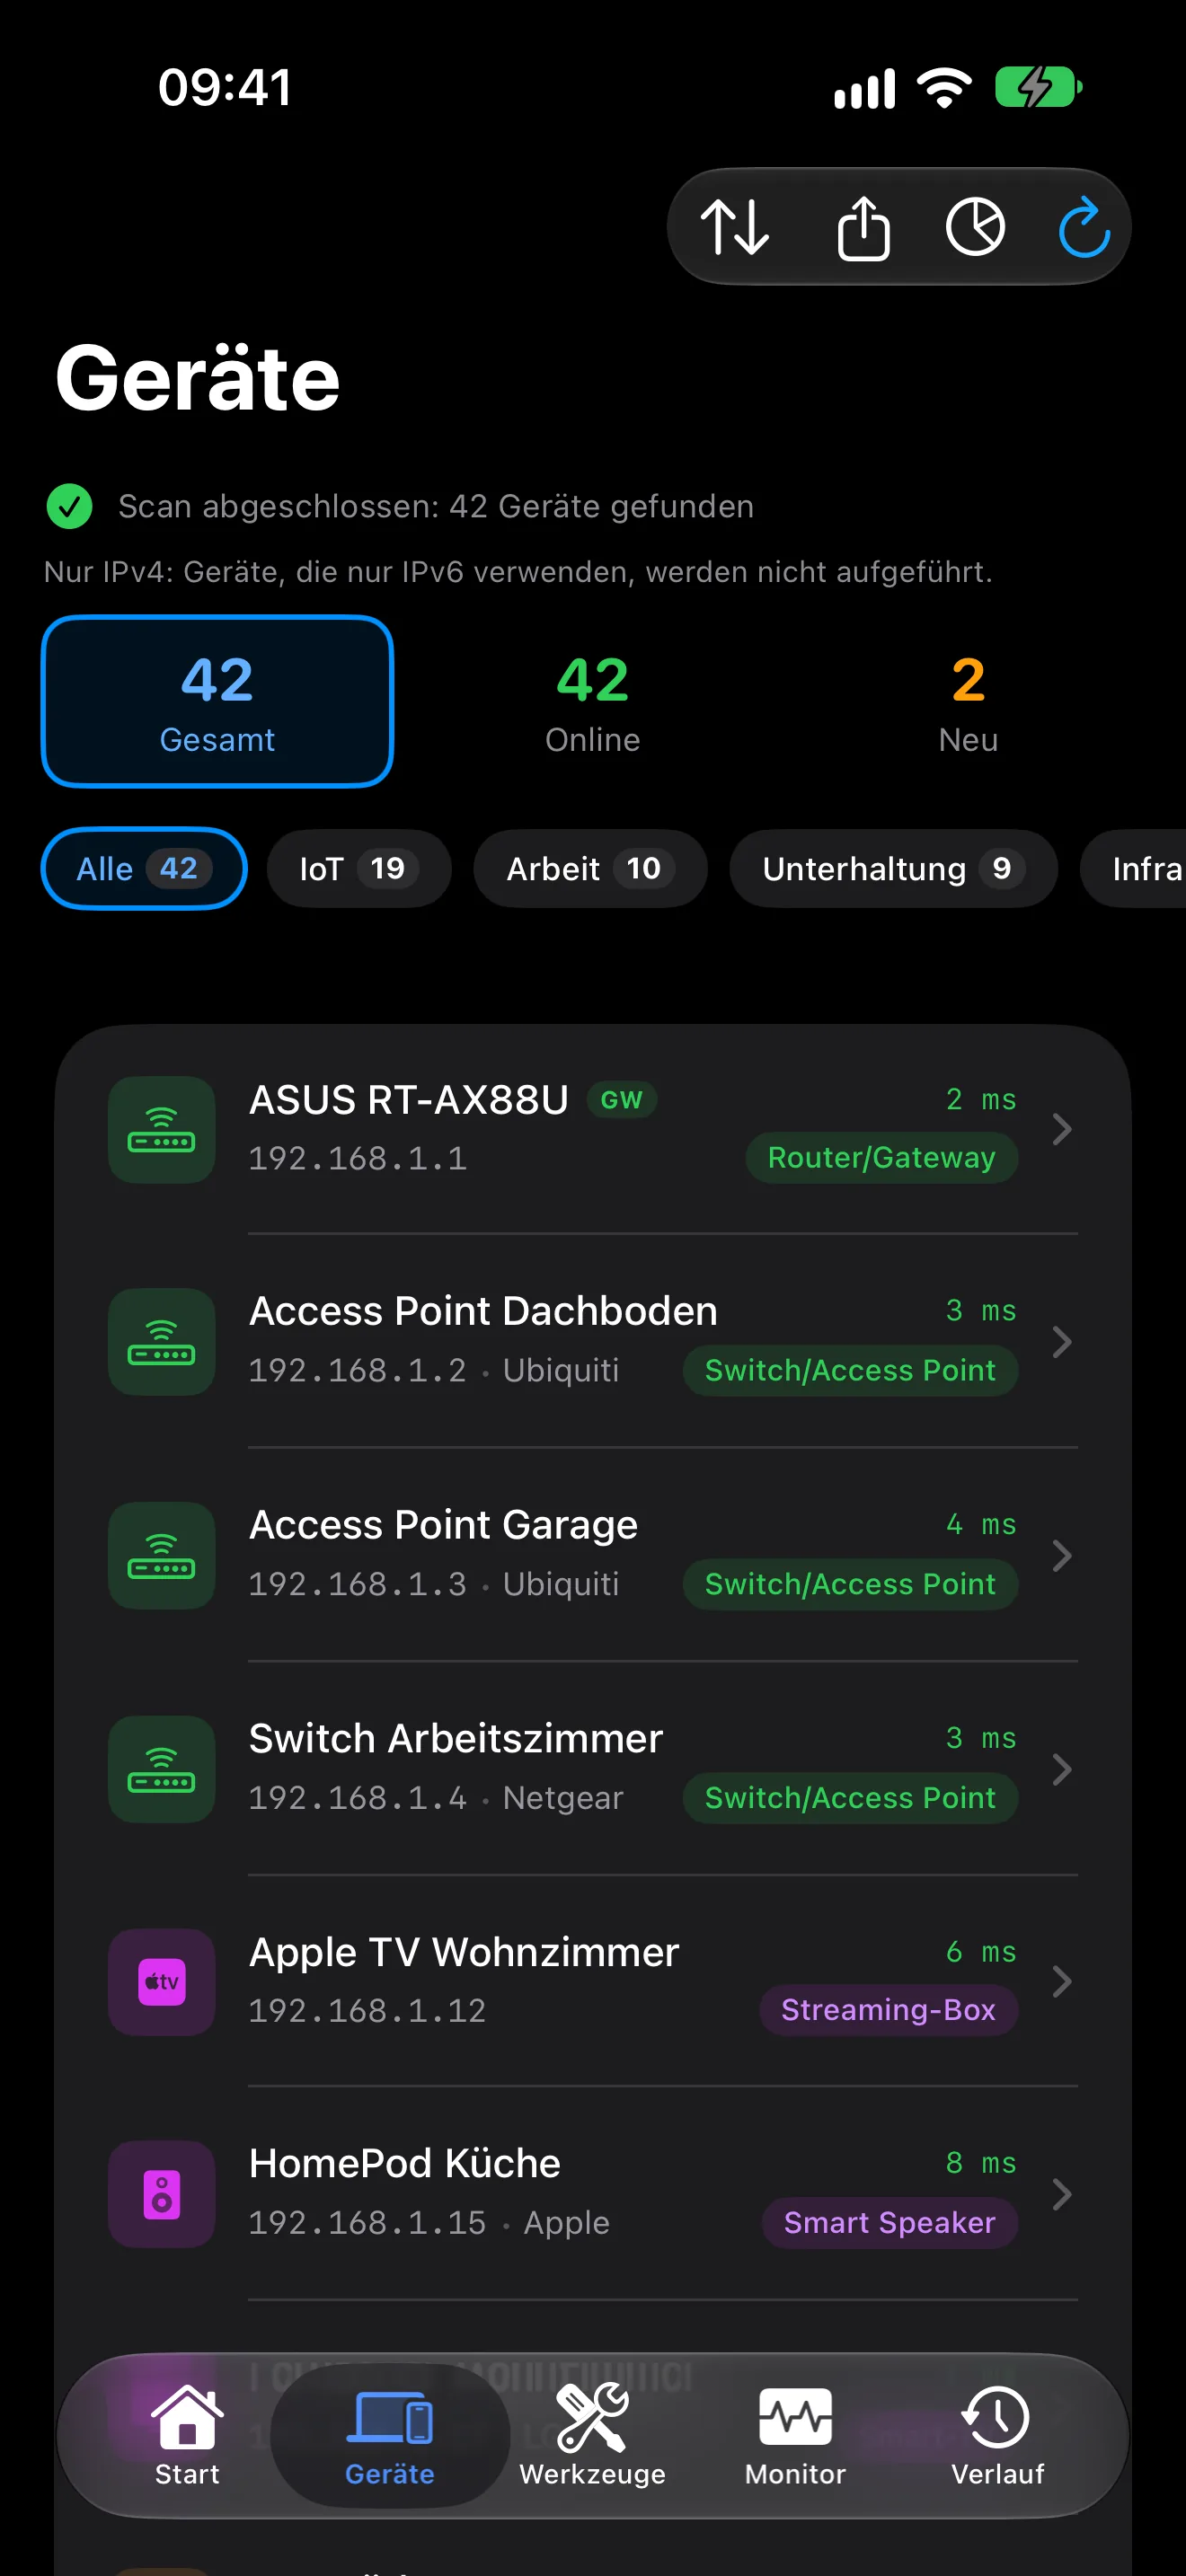Tap the Streaming-Box type tag
This screenshot has height=2576, width=1186.
pyautogui.click(x=888, y=2010)
